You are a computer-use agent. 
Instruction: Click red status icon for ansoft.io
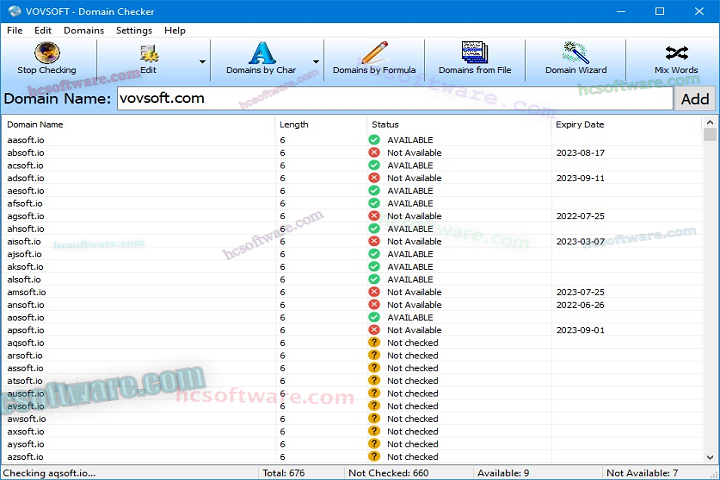click(374, 305)
